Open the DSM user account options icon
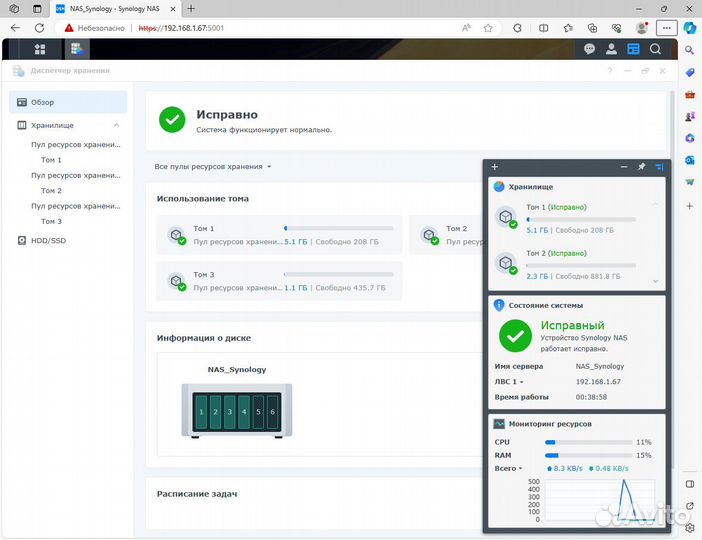Viewport: 702px width, 540px height. point(611,48)
